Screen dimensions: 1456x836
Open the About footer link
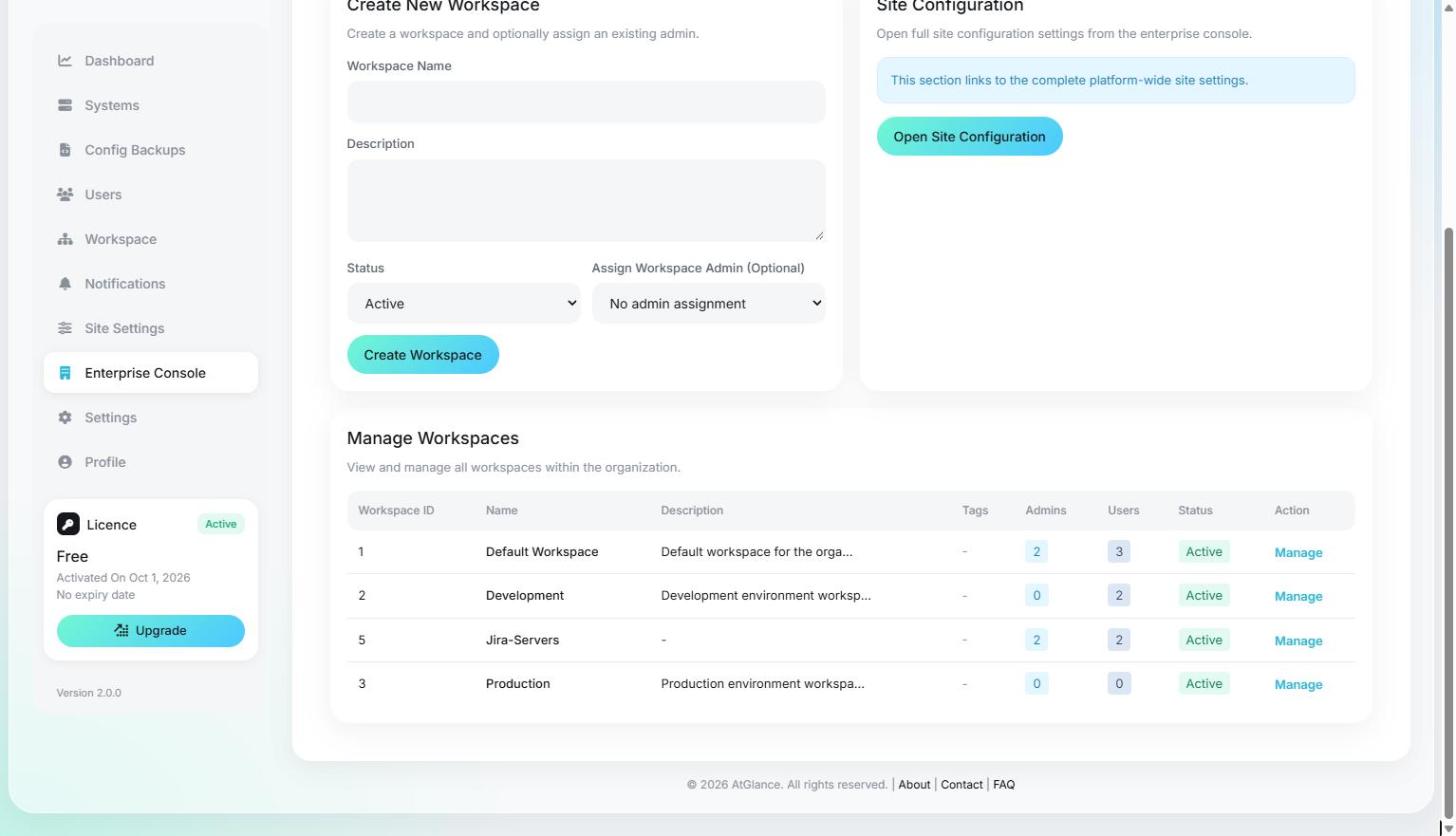click(x=914, y=785)
